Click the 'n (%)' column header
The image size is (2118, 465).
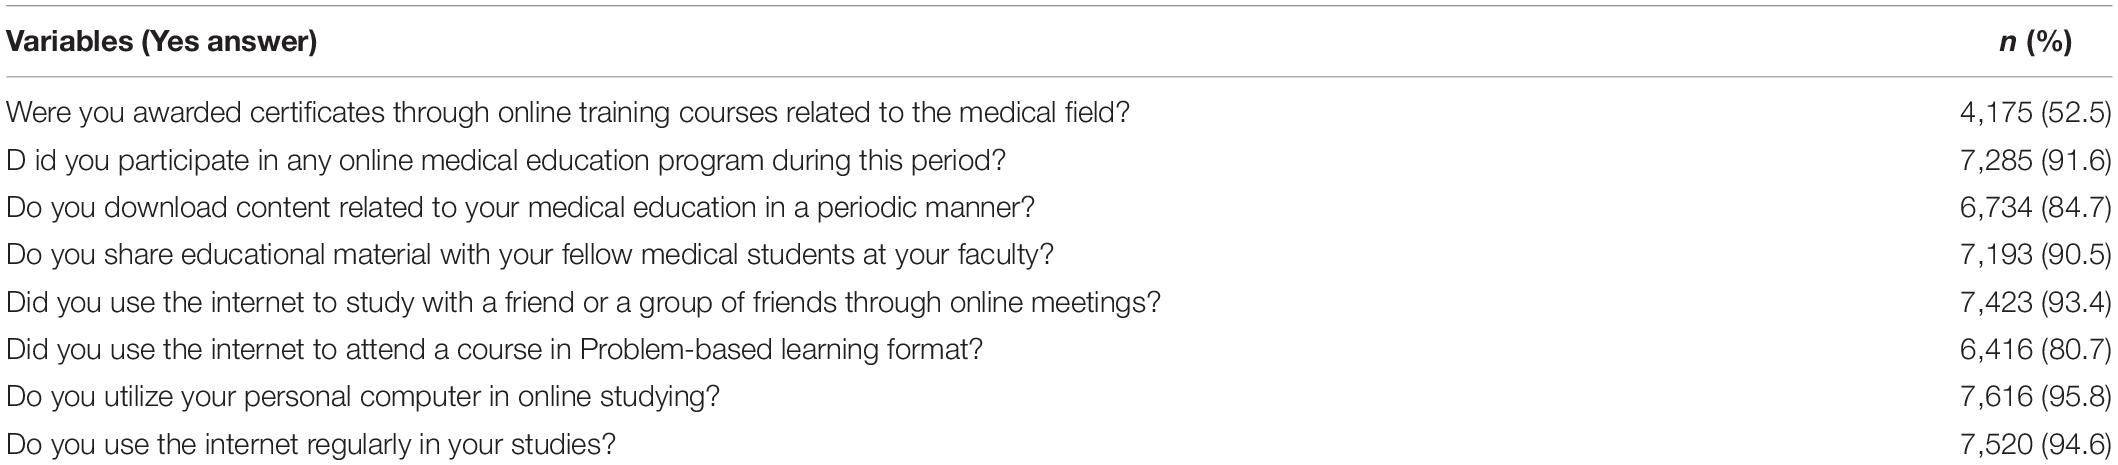(2035, 42)
